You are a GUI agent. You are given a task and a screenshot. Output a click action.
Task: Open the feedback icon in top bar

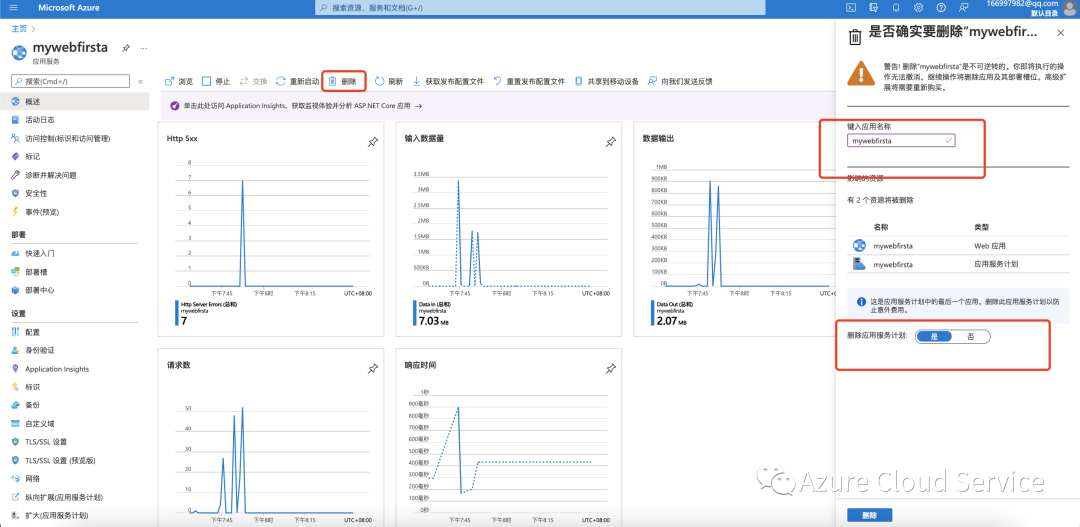(x=963, y=8)
